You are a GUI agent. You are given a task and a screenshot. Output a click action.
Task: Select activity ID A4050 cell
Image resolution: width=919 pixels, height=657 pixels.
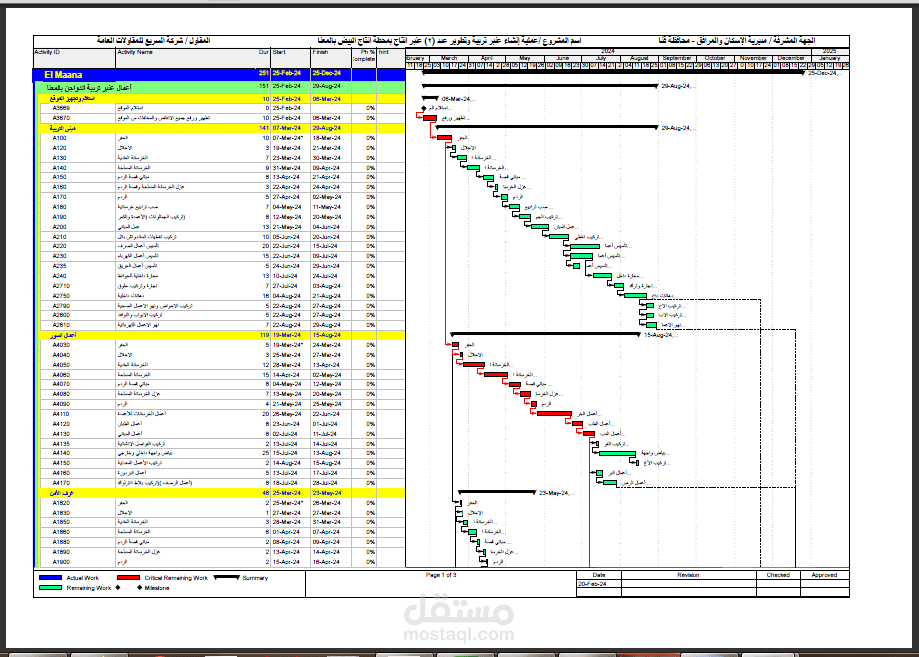61,365
